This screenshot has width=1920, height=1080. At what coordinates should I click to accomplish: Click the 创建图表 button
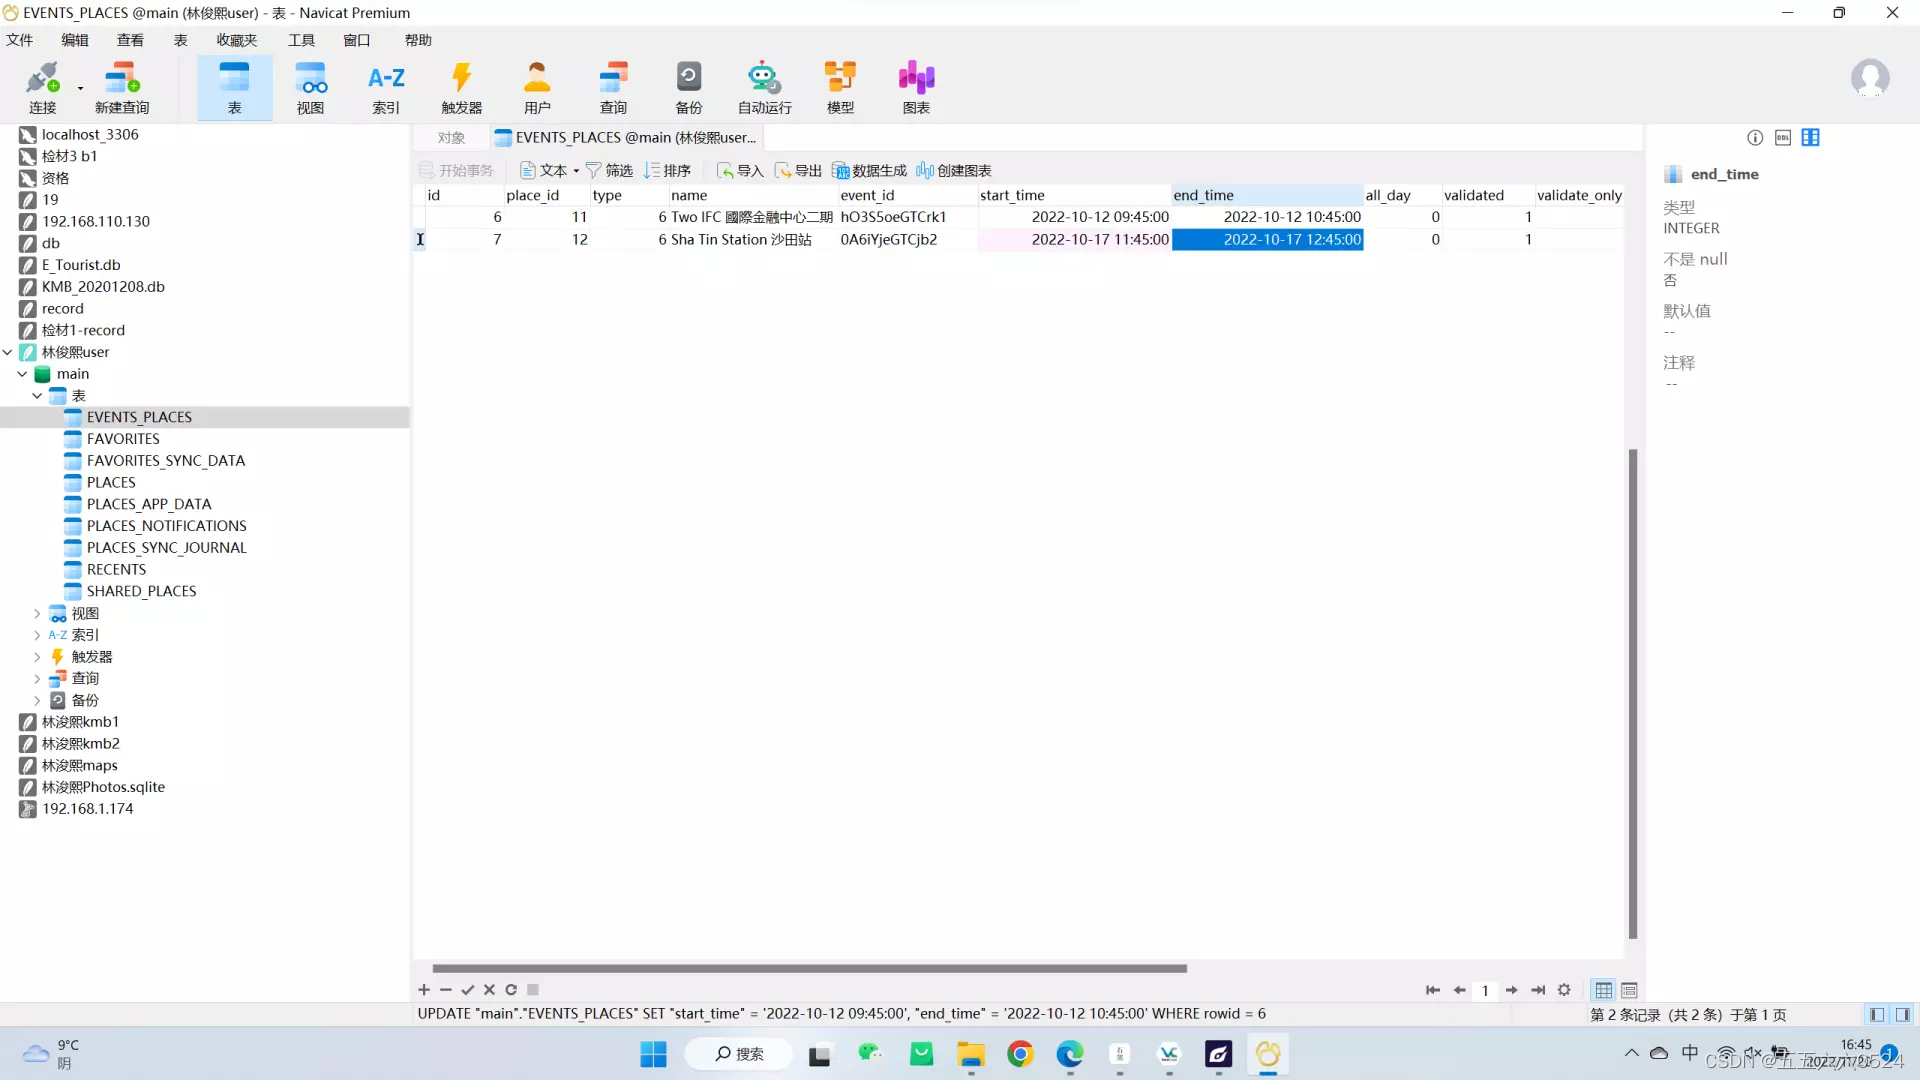point(954,170)
